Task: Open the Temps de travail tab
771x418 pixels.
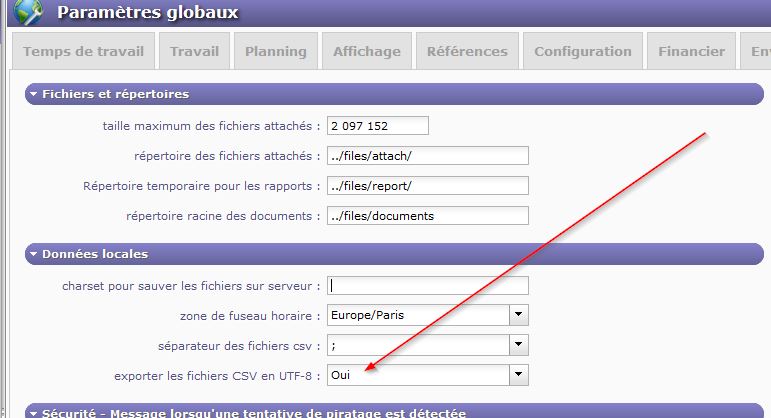Action: [83, 51]
